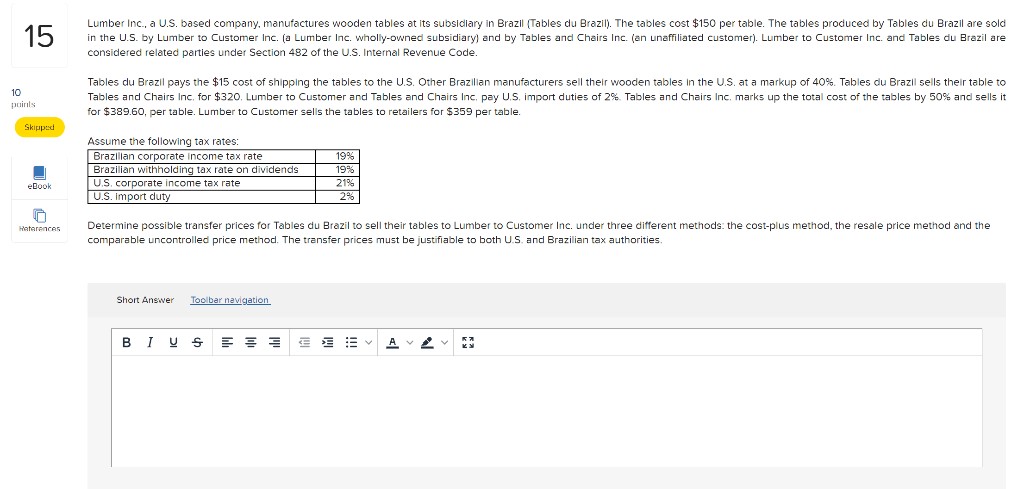Open the References resource
The width and height of the screenshot is (1024, 489).
click(39, 221)
